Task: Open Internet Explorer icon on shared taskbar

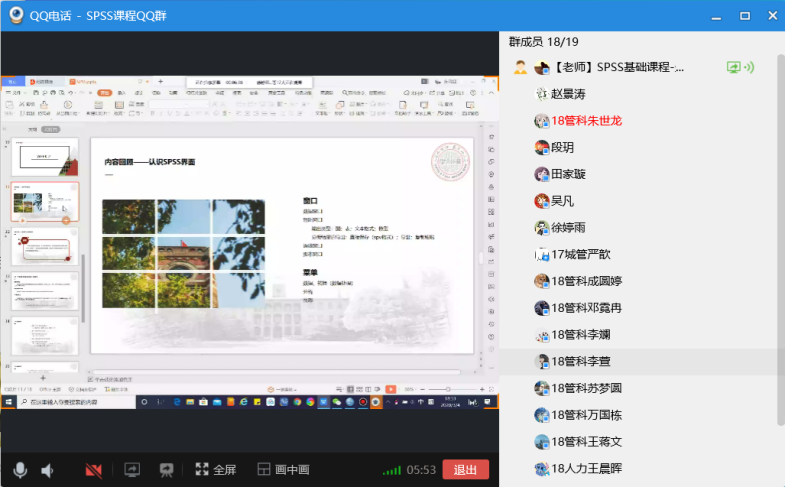Action: click(x=244, y=401)
